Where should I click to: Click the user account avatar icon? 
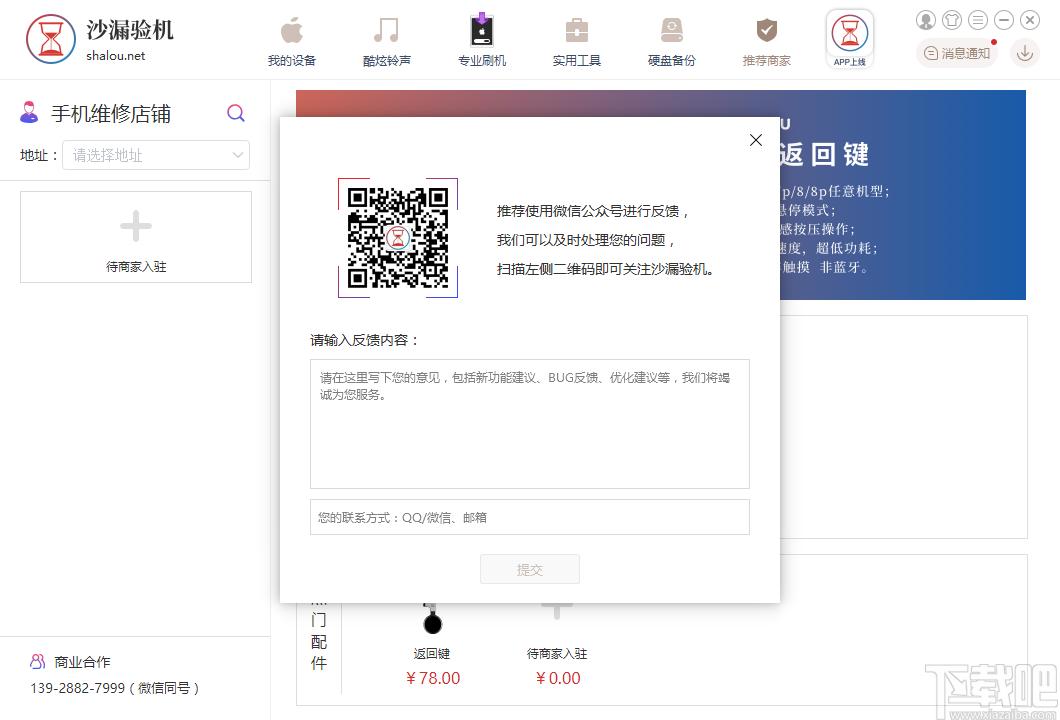925,20
